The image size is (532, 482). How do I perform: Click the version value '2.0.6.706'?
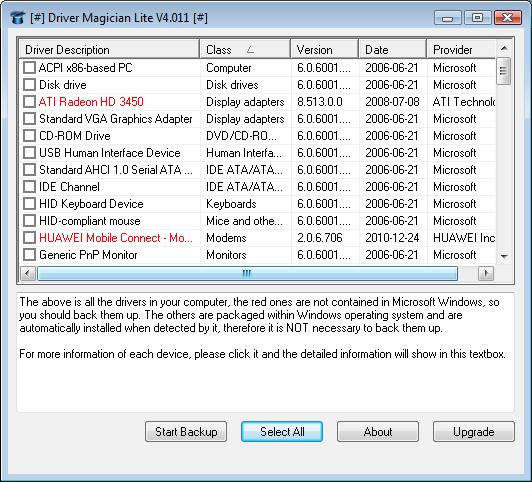[320, 238]
